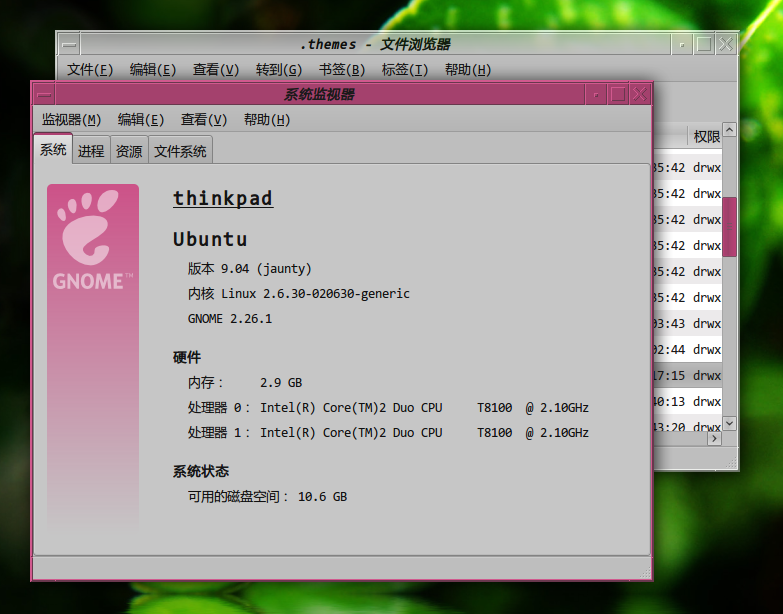Screen dimensions: 783x614
Task: Open 转到(G) menu in file browser window
Action: click(279, 69)
